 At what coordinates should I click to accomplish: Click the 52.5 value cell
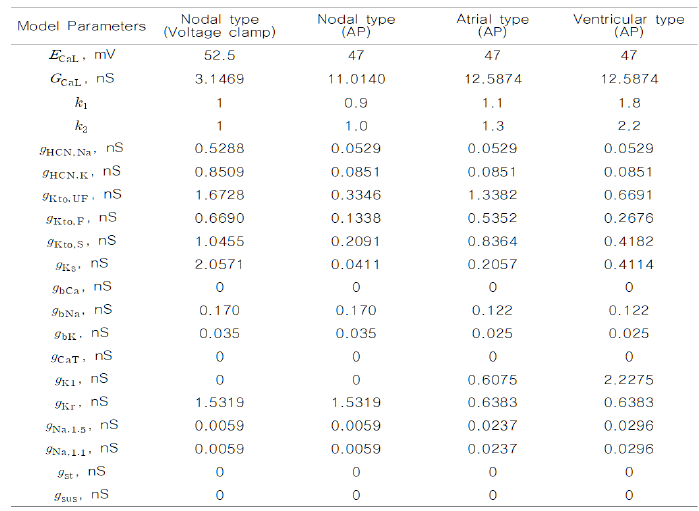click(219, 59)
